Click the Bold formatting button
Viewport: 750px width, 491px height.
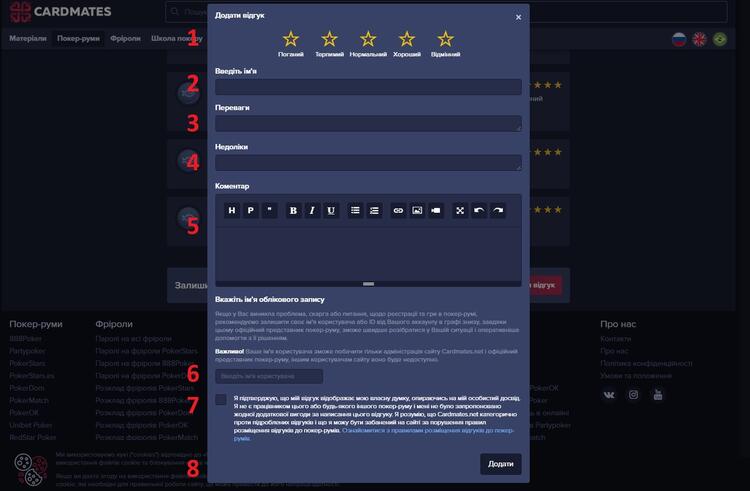[293, 210]
